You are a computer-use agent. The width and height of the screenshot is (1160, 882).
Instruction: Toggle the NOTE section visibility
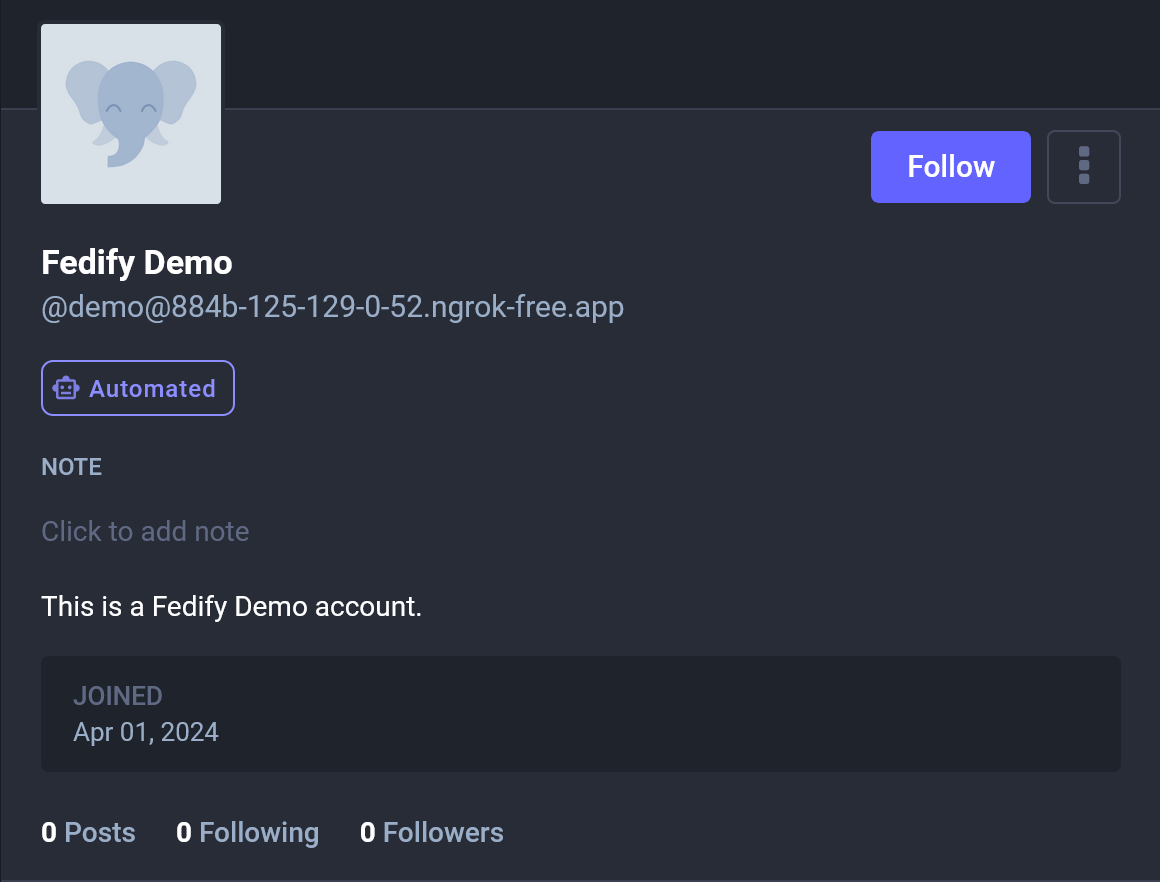pyautogui.click(x=71, y=467)
